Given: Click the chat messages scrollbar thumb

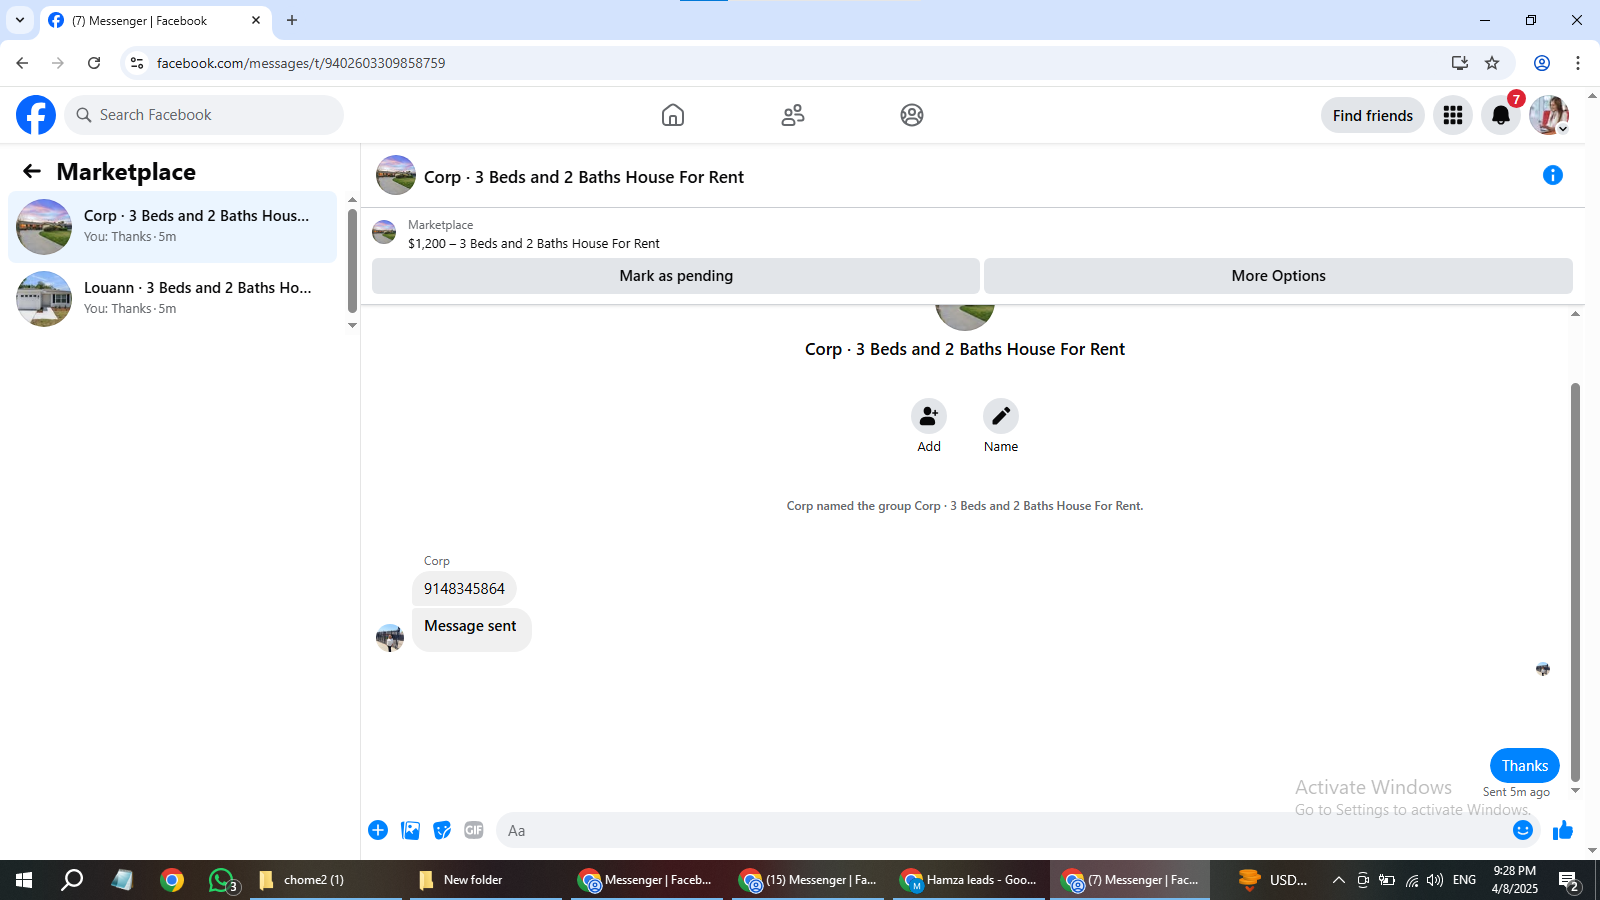Looking at the screenshot, I should (1575, 582).
